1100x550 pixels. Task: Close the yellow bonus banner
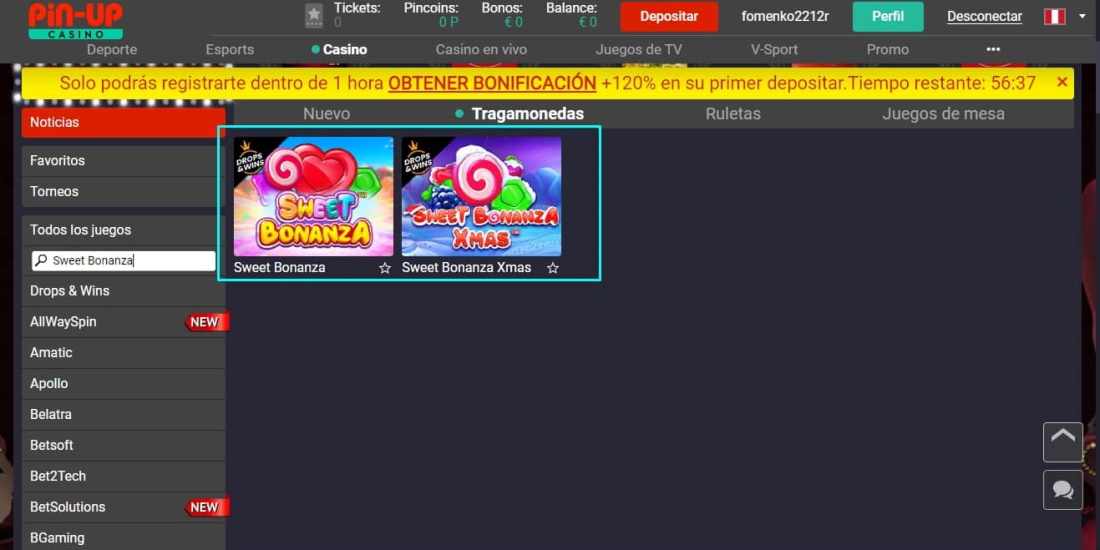pyautogui.click(x=1062, y=83)
